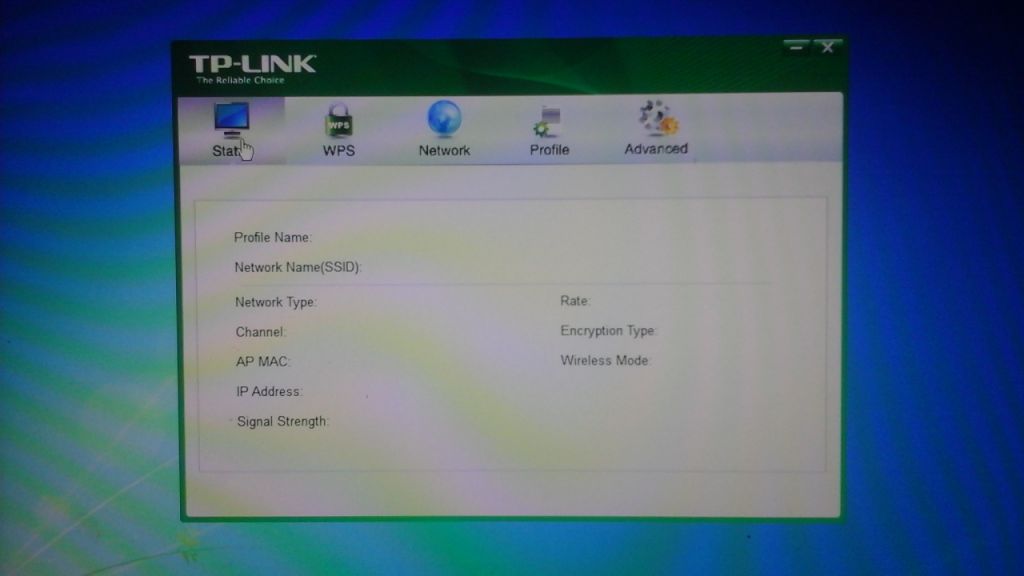This screenshot has height=576, width=1024.
Task: Click the 'Channel:' label
Action: 261,332
